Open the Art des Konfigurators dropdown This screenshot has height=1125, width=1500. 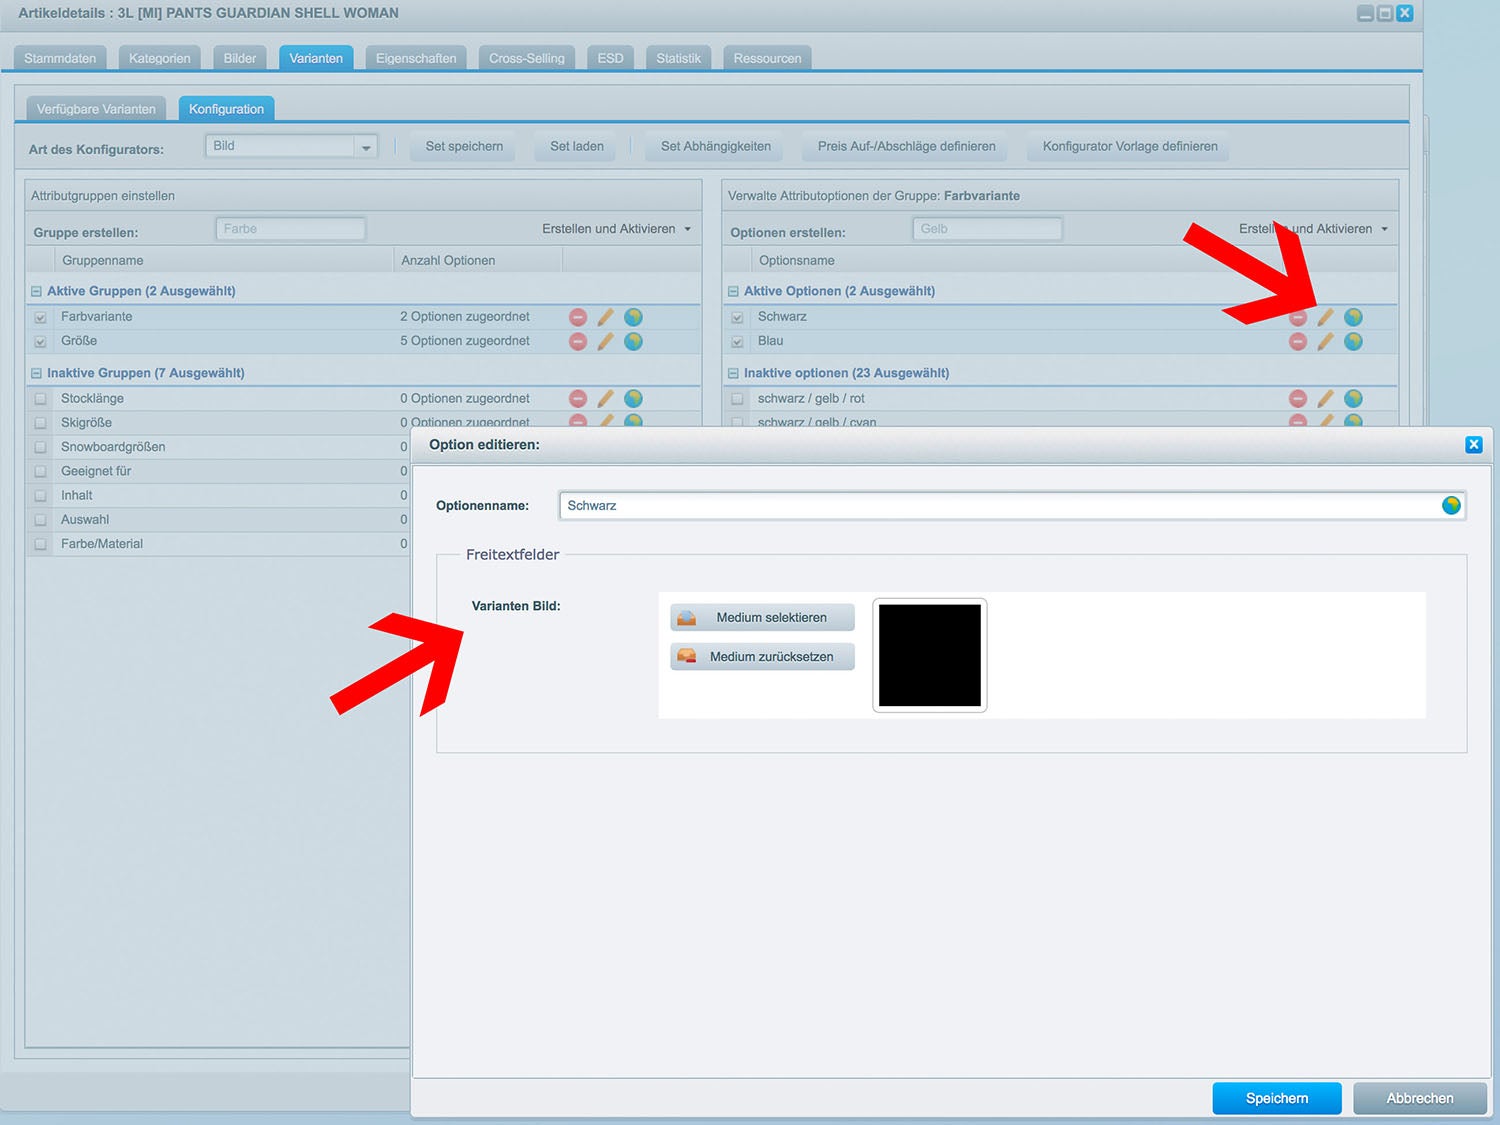[x=366, y=147]
